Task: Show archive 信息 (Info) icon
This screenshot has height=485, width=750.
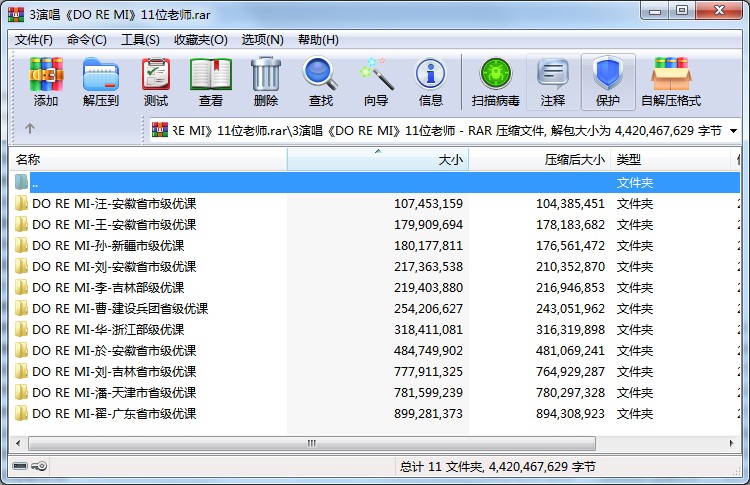Action: click(430, 74)
